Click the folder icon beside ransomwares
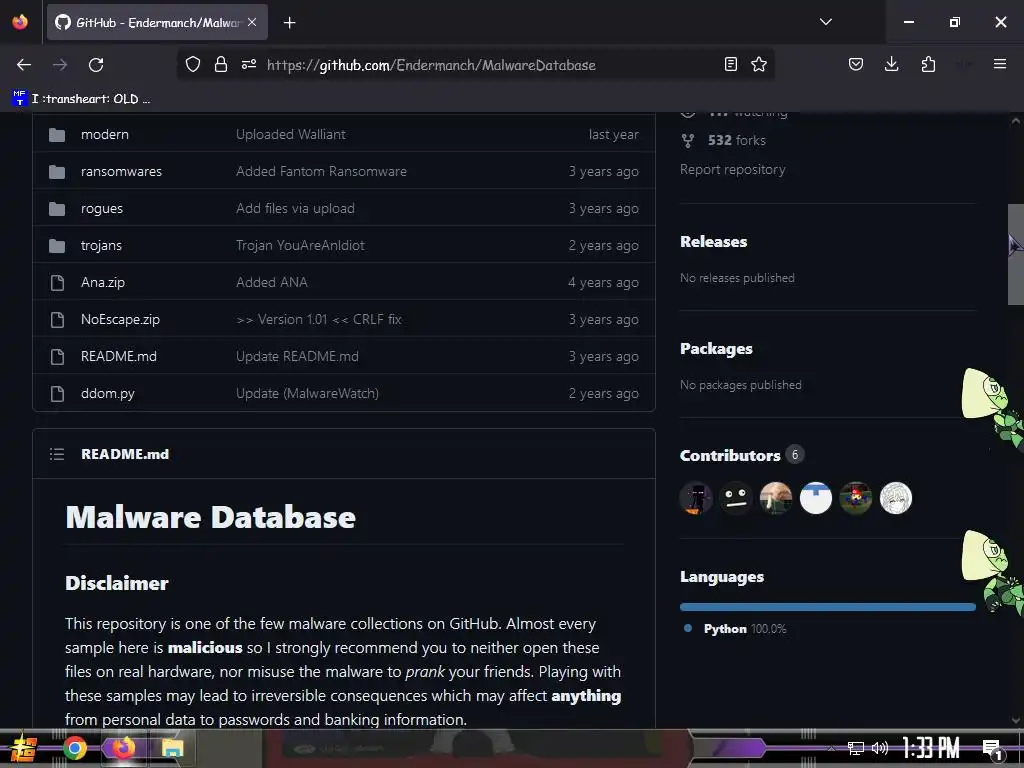The height and width of the screenshot is (768, 1024). point(57,172)
